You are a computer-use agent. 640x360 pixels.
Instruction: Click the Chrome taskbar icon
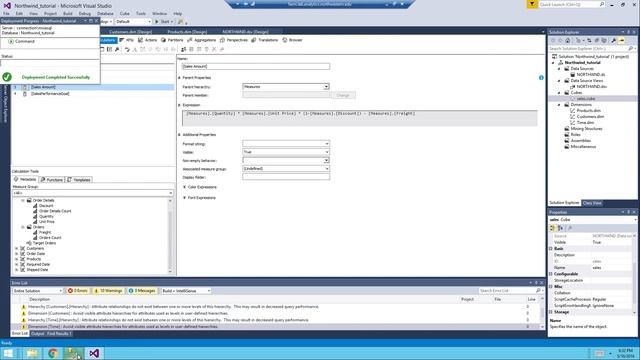click(x=53, y=353)
